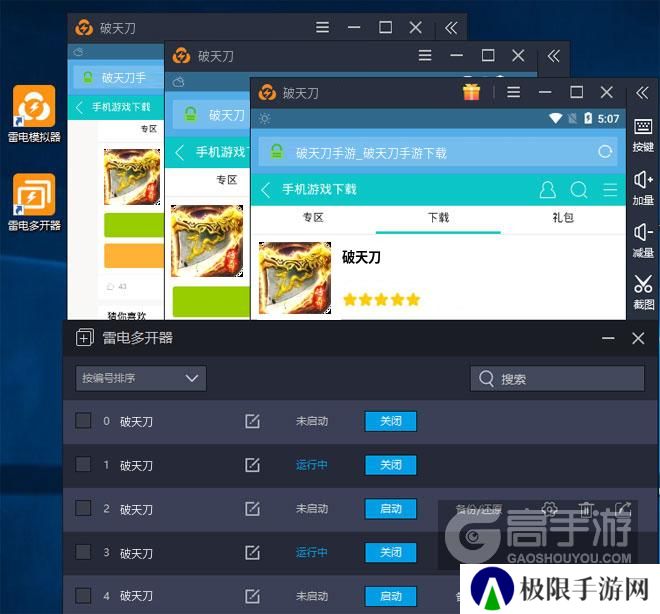Open the menu lines icon in teal header

[610, 190]
